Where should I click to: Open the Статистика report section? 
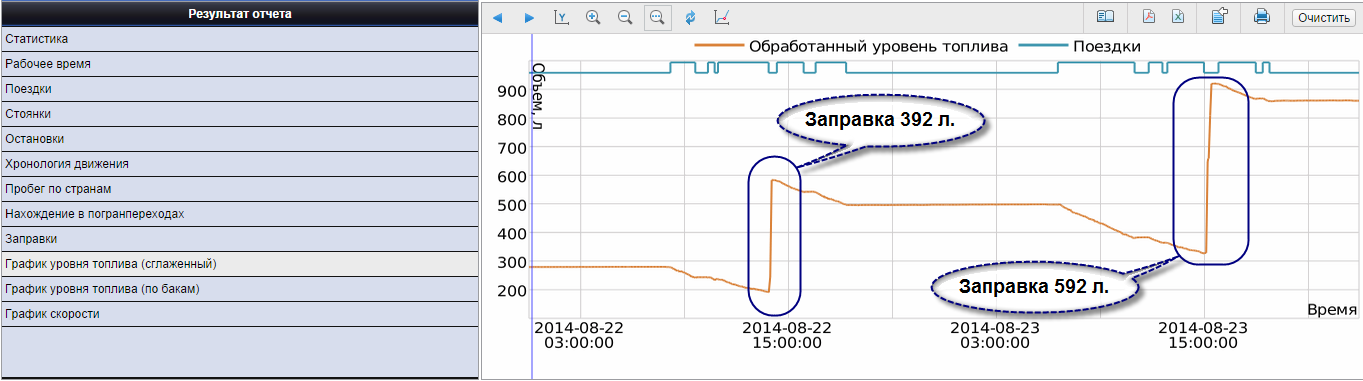pyautogui.click(x=239, y=39)
